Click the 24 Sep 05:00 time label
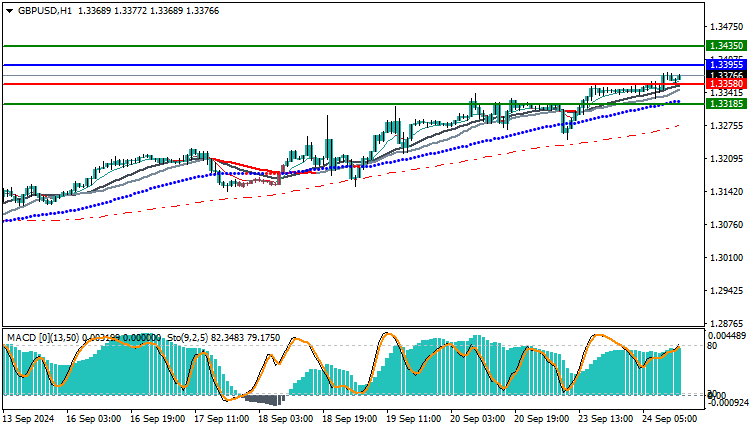 pyautogui.click(x=670, y=419)
